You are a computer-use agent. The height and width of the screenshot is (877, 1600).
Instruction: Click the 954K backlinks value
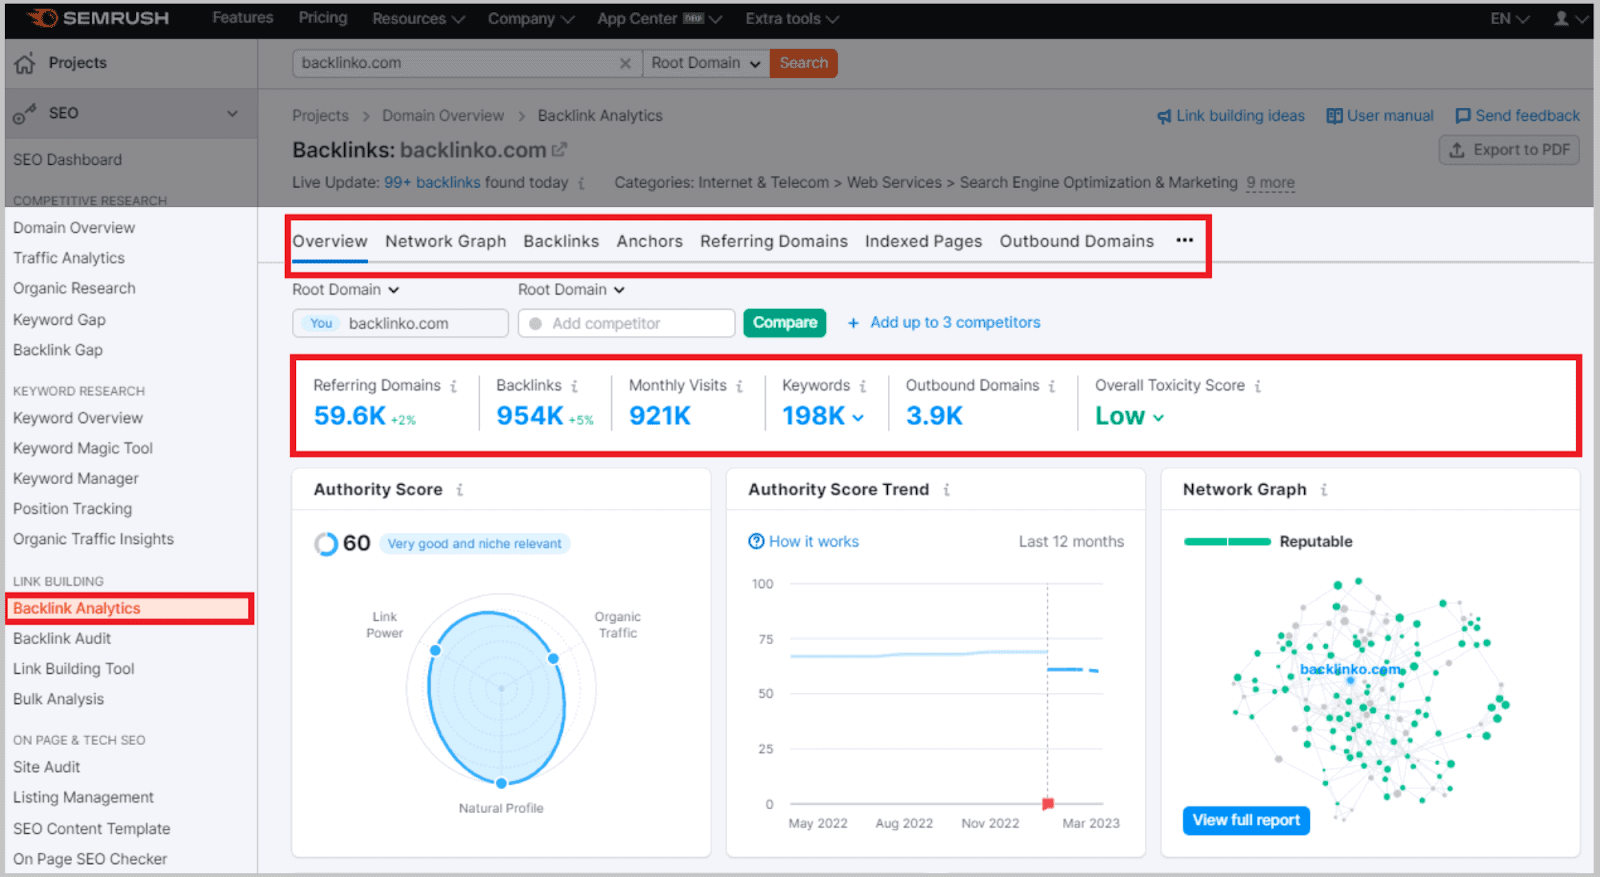[530, 416]
